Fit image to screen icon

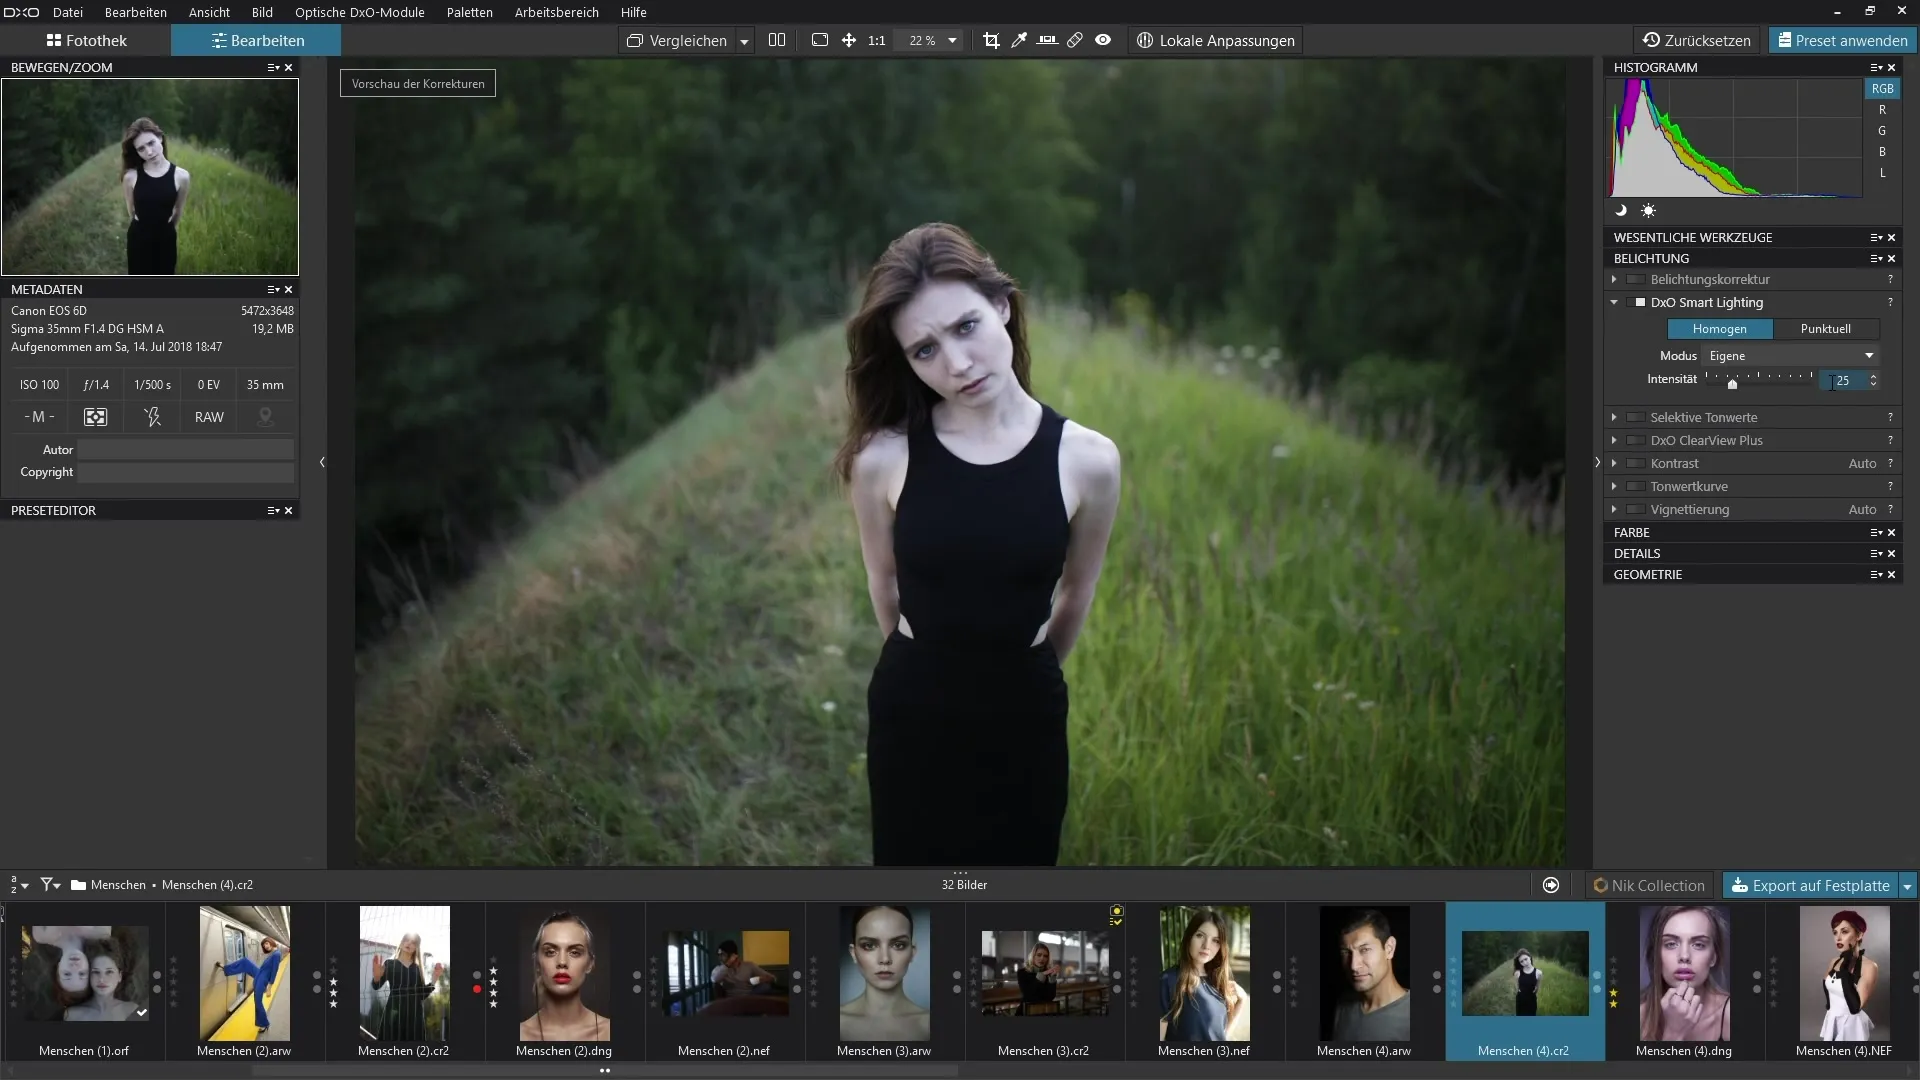tap(820, 40)
